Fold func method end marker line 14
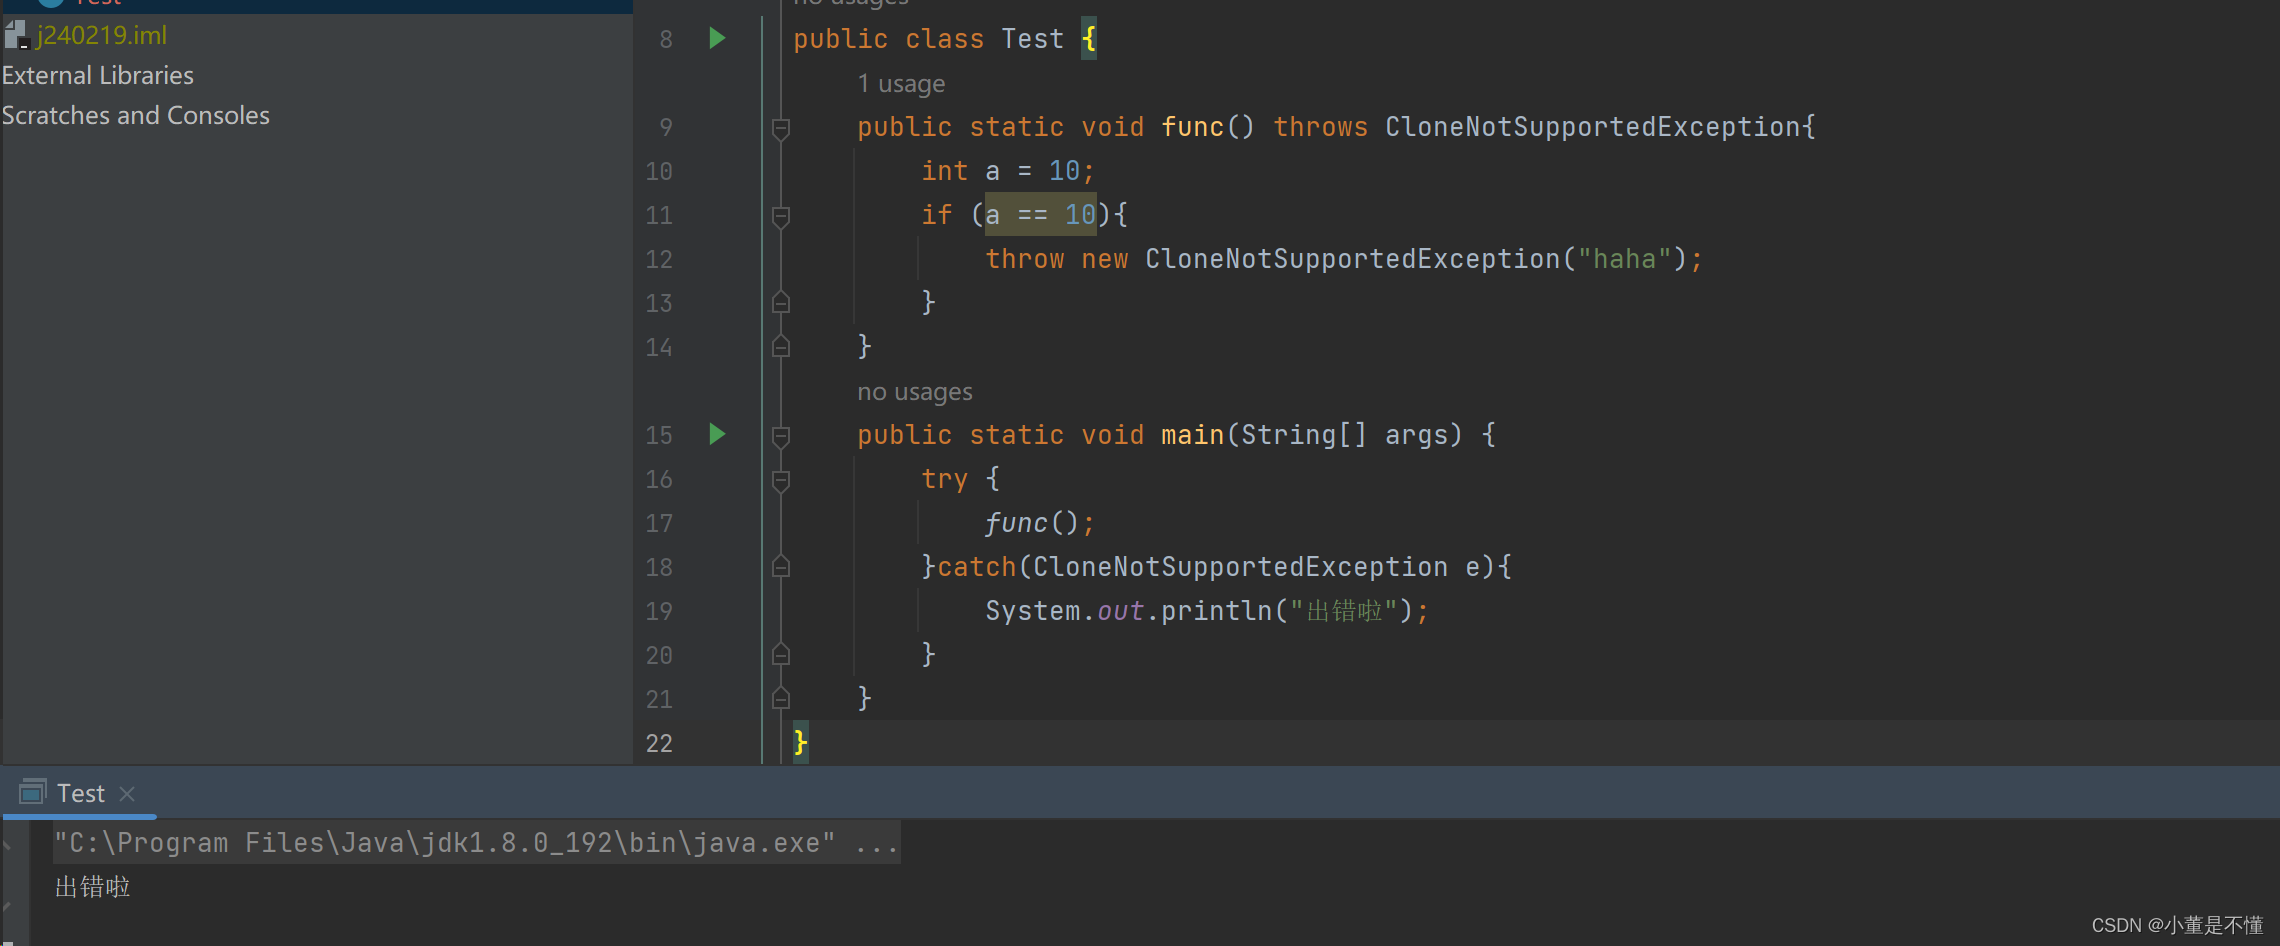This screenshot has width=2280, height=946. click(x=781, y=346)
